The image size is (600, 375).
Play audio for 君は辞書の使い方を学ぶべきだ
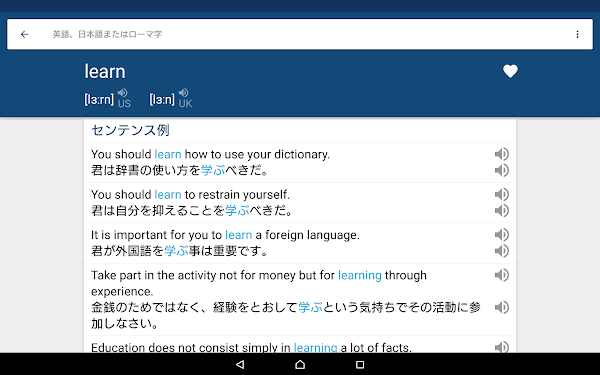(x=501, y=170)
